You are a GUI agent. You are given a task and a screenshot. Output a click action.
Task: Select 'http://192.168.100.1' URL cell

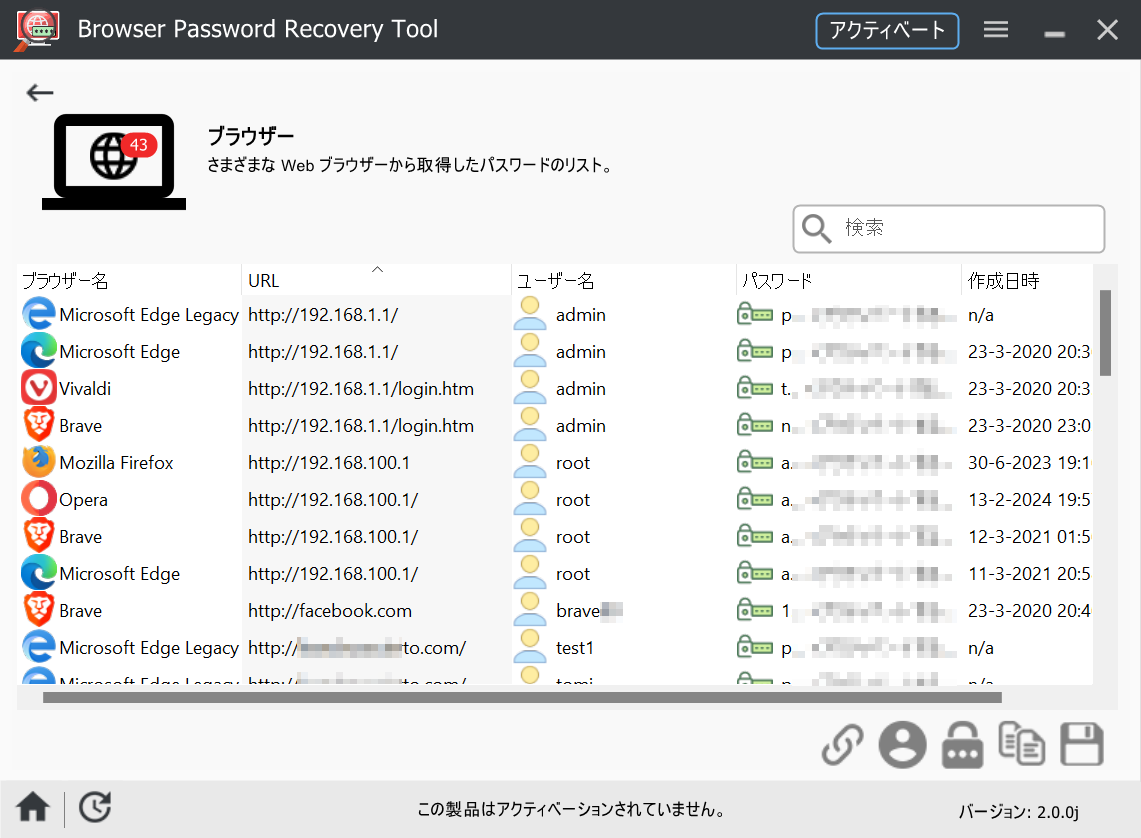pos(329,463)
